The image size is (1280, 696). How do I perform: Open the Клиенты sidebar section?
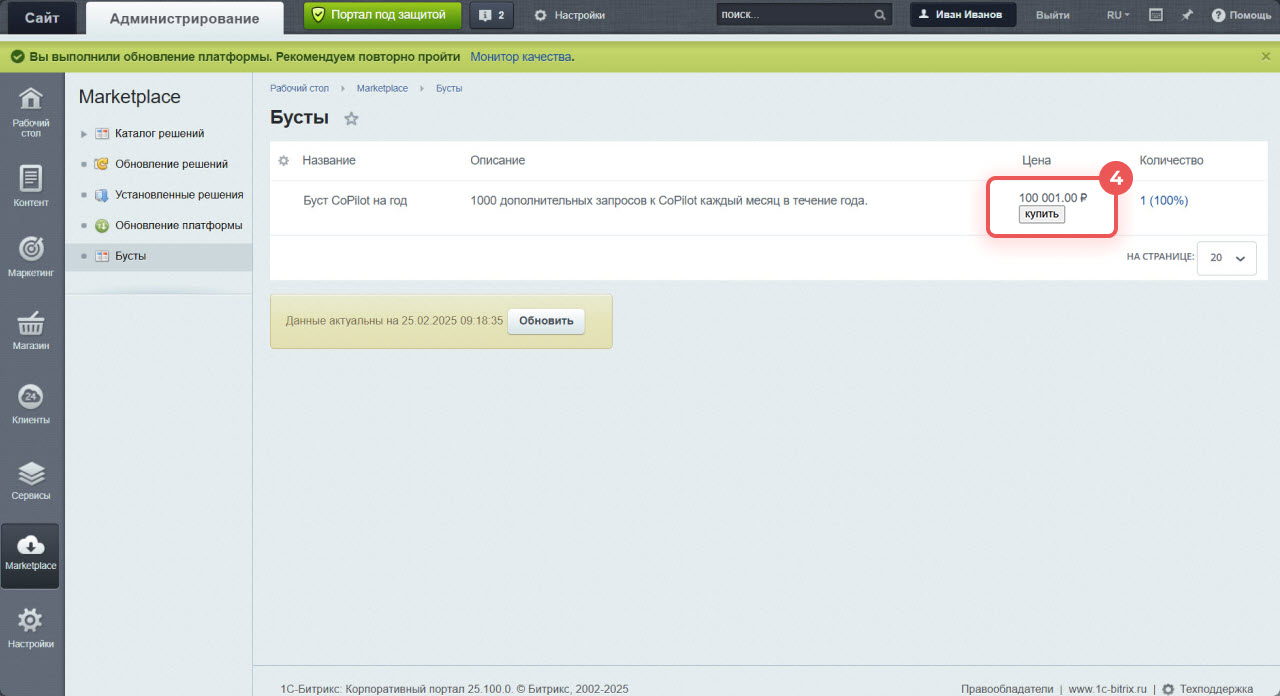[31, 405]
